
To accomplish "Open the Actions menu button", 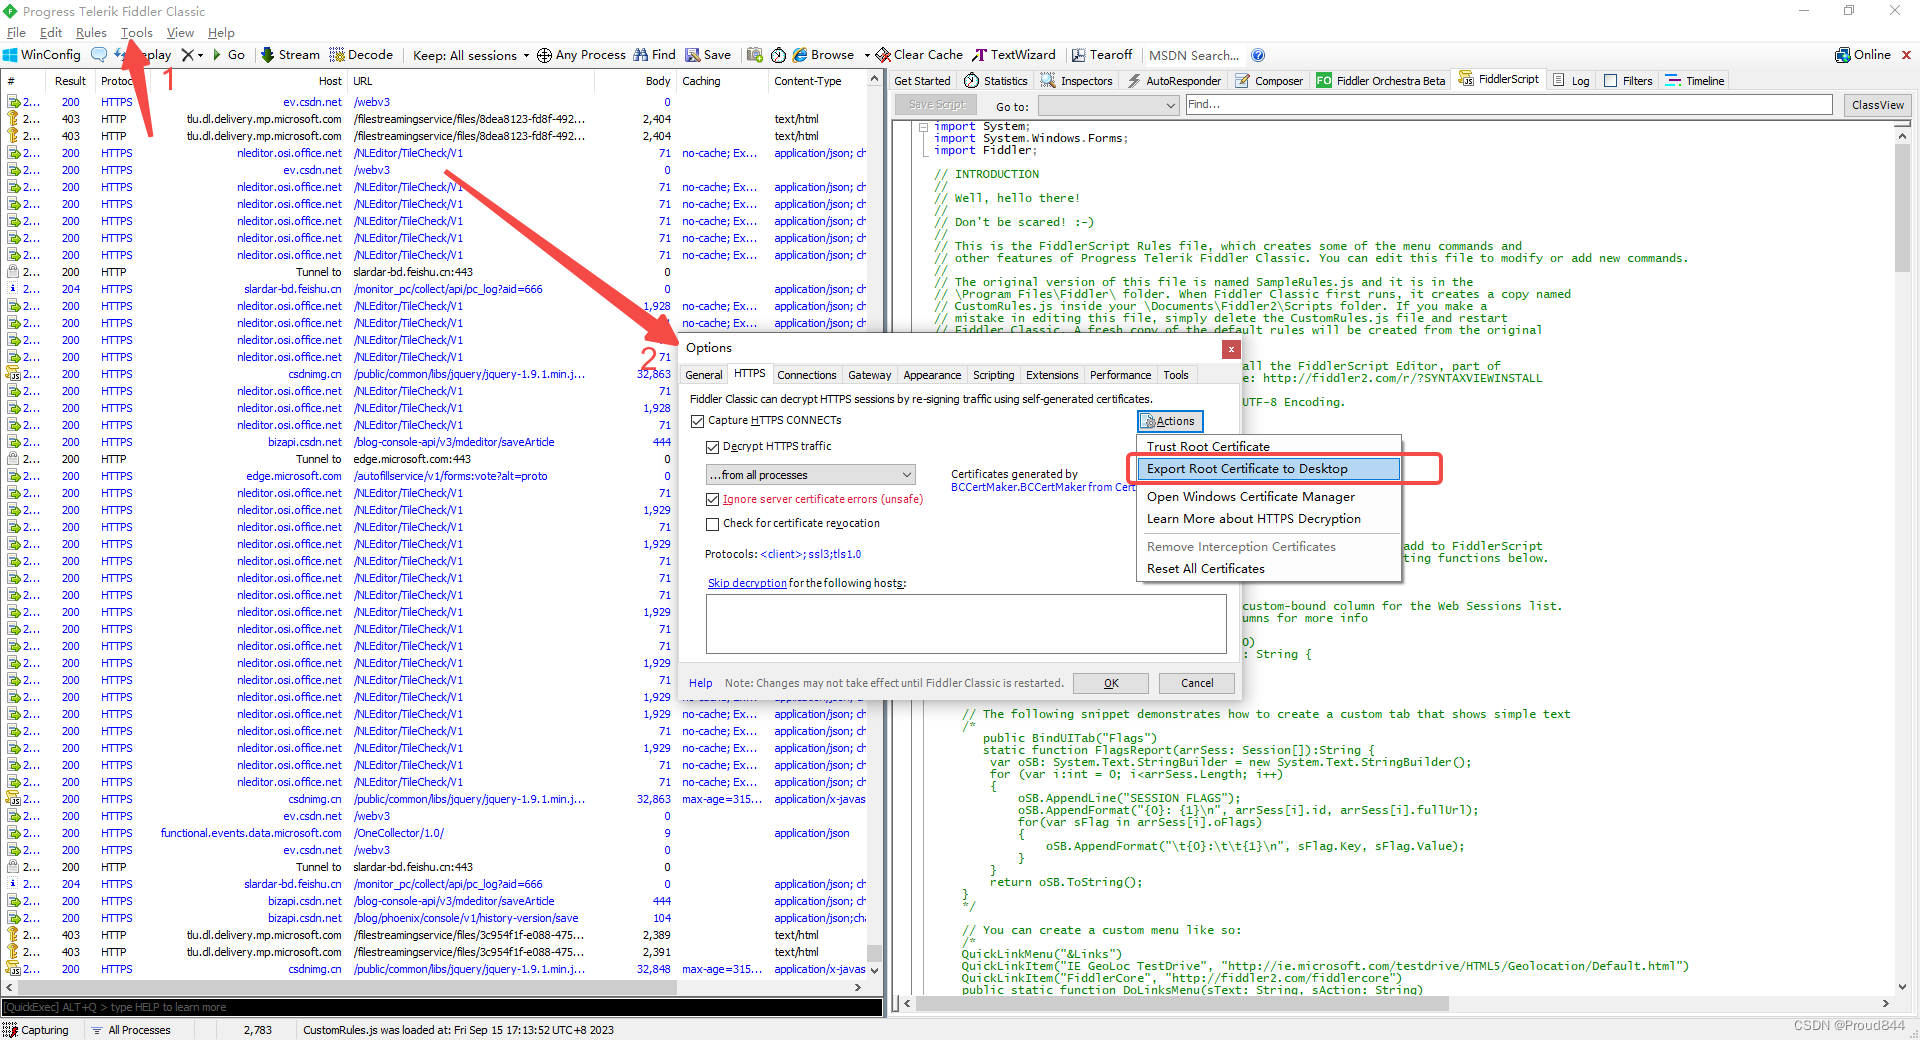I will [1170, 421].
